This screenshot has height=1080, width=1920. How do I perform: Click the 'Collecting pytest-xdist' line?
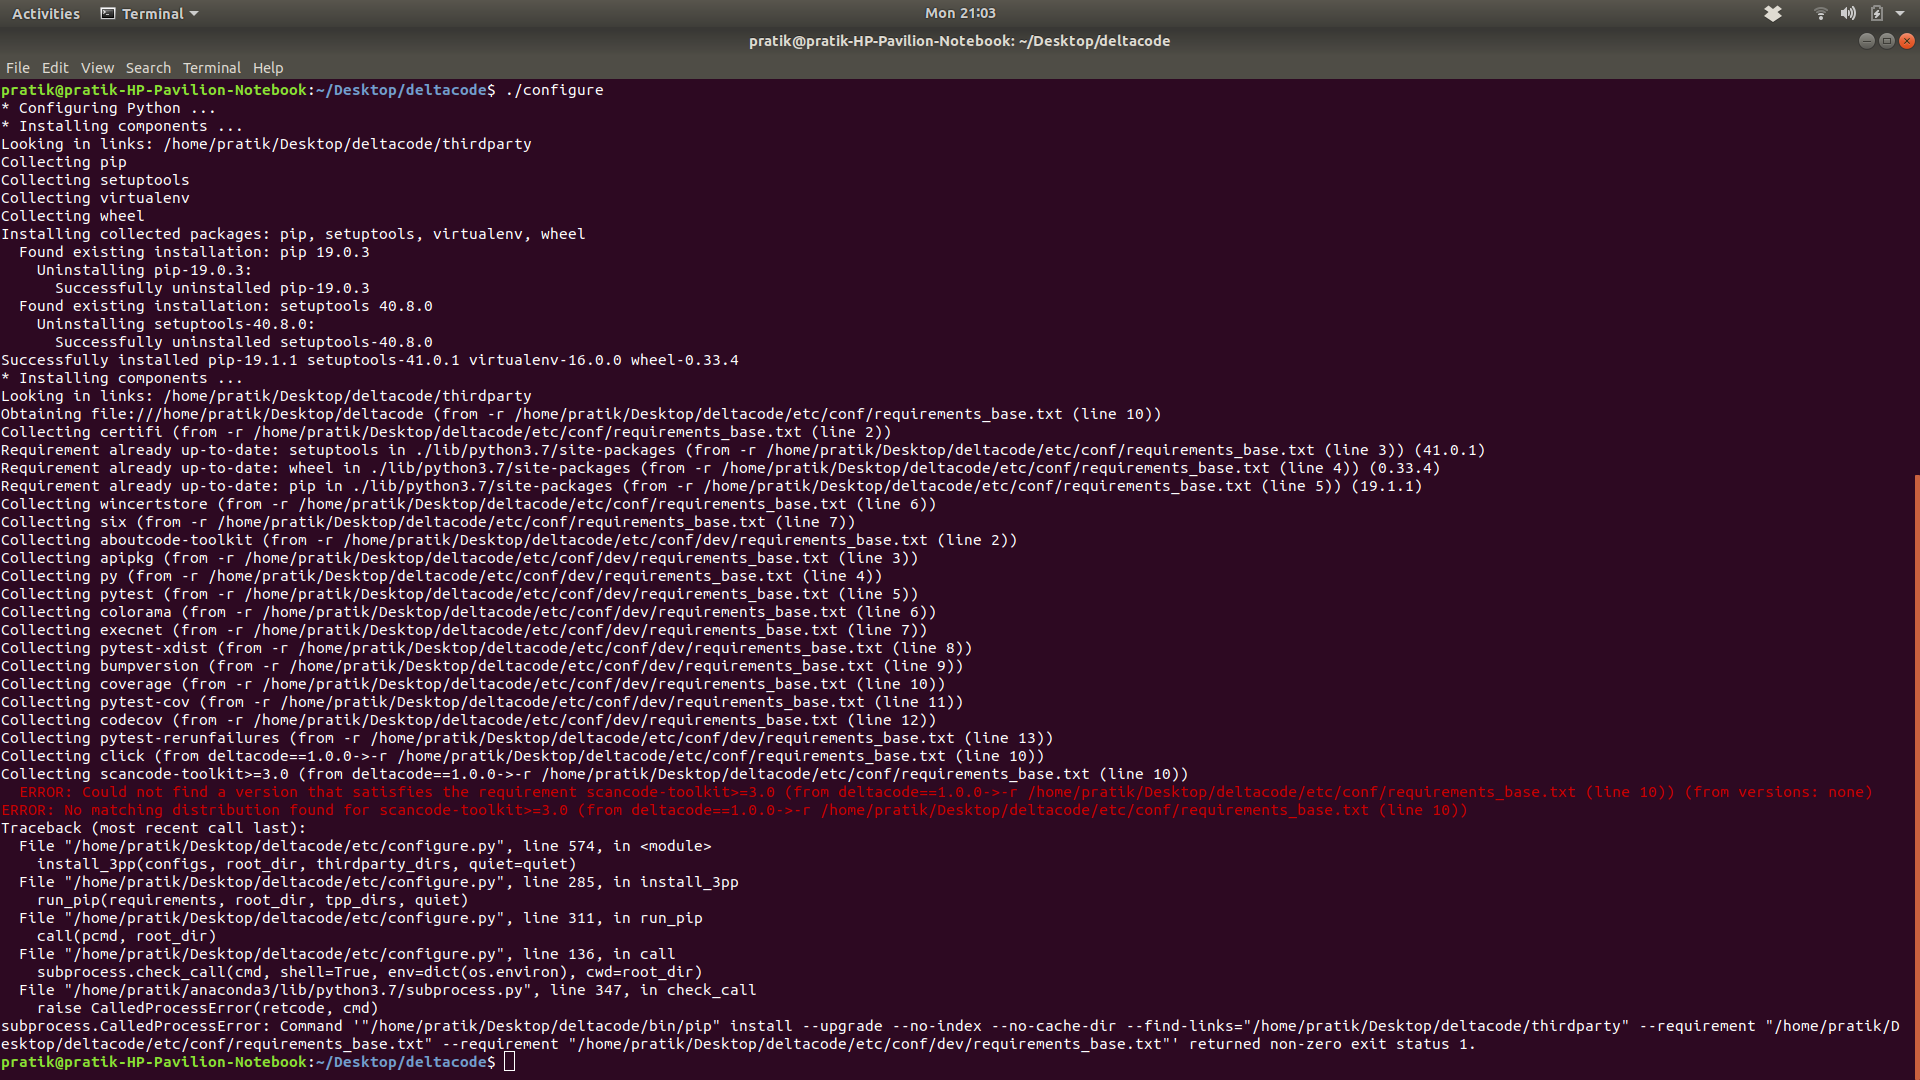[487, 648]
